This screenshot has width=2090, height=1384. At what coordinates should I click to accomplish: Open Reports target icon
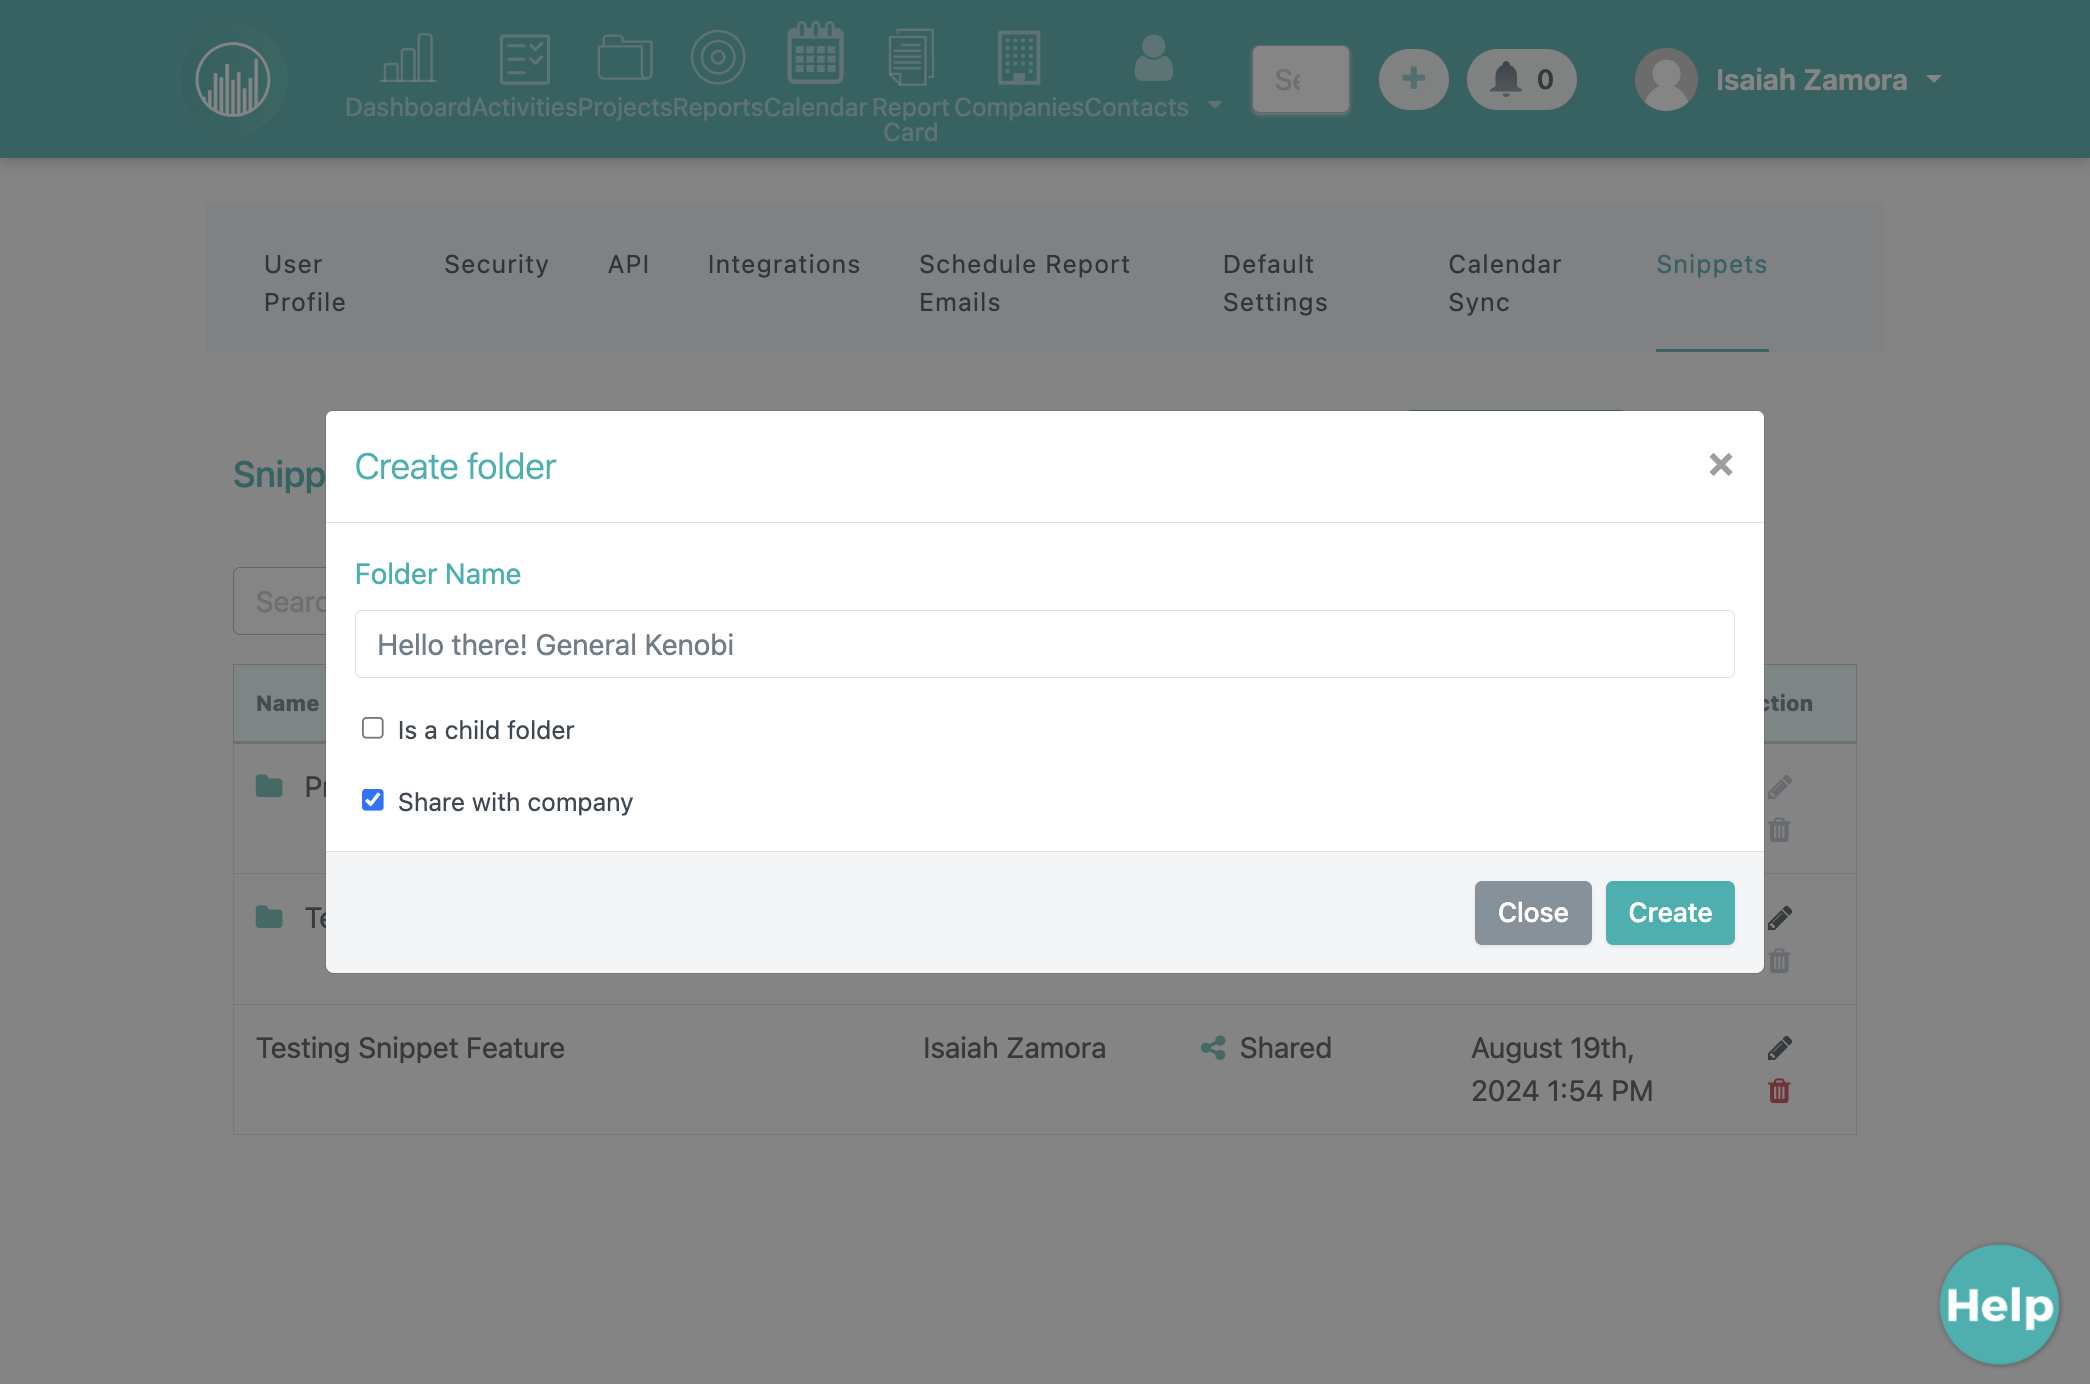click(x=718, y=58)
